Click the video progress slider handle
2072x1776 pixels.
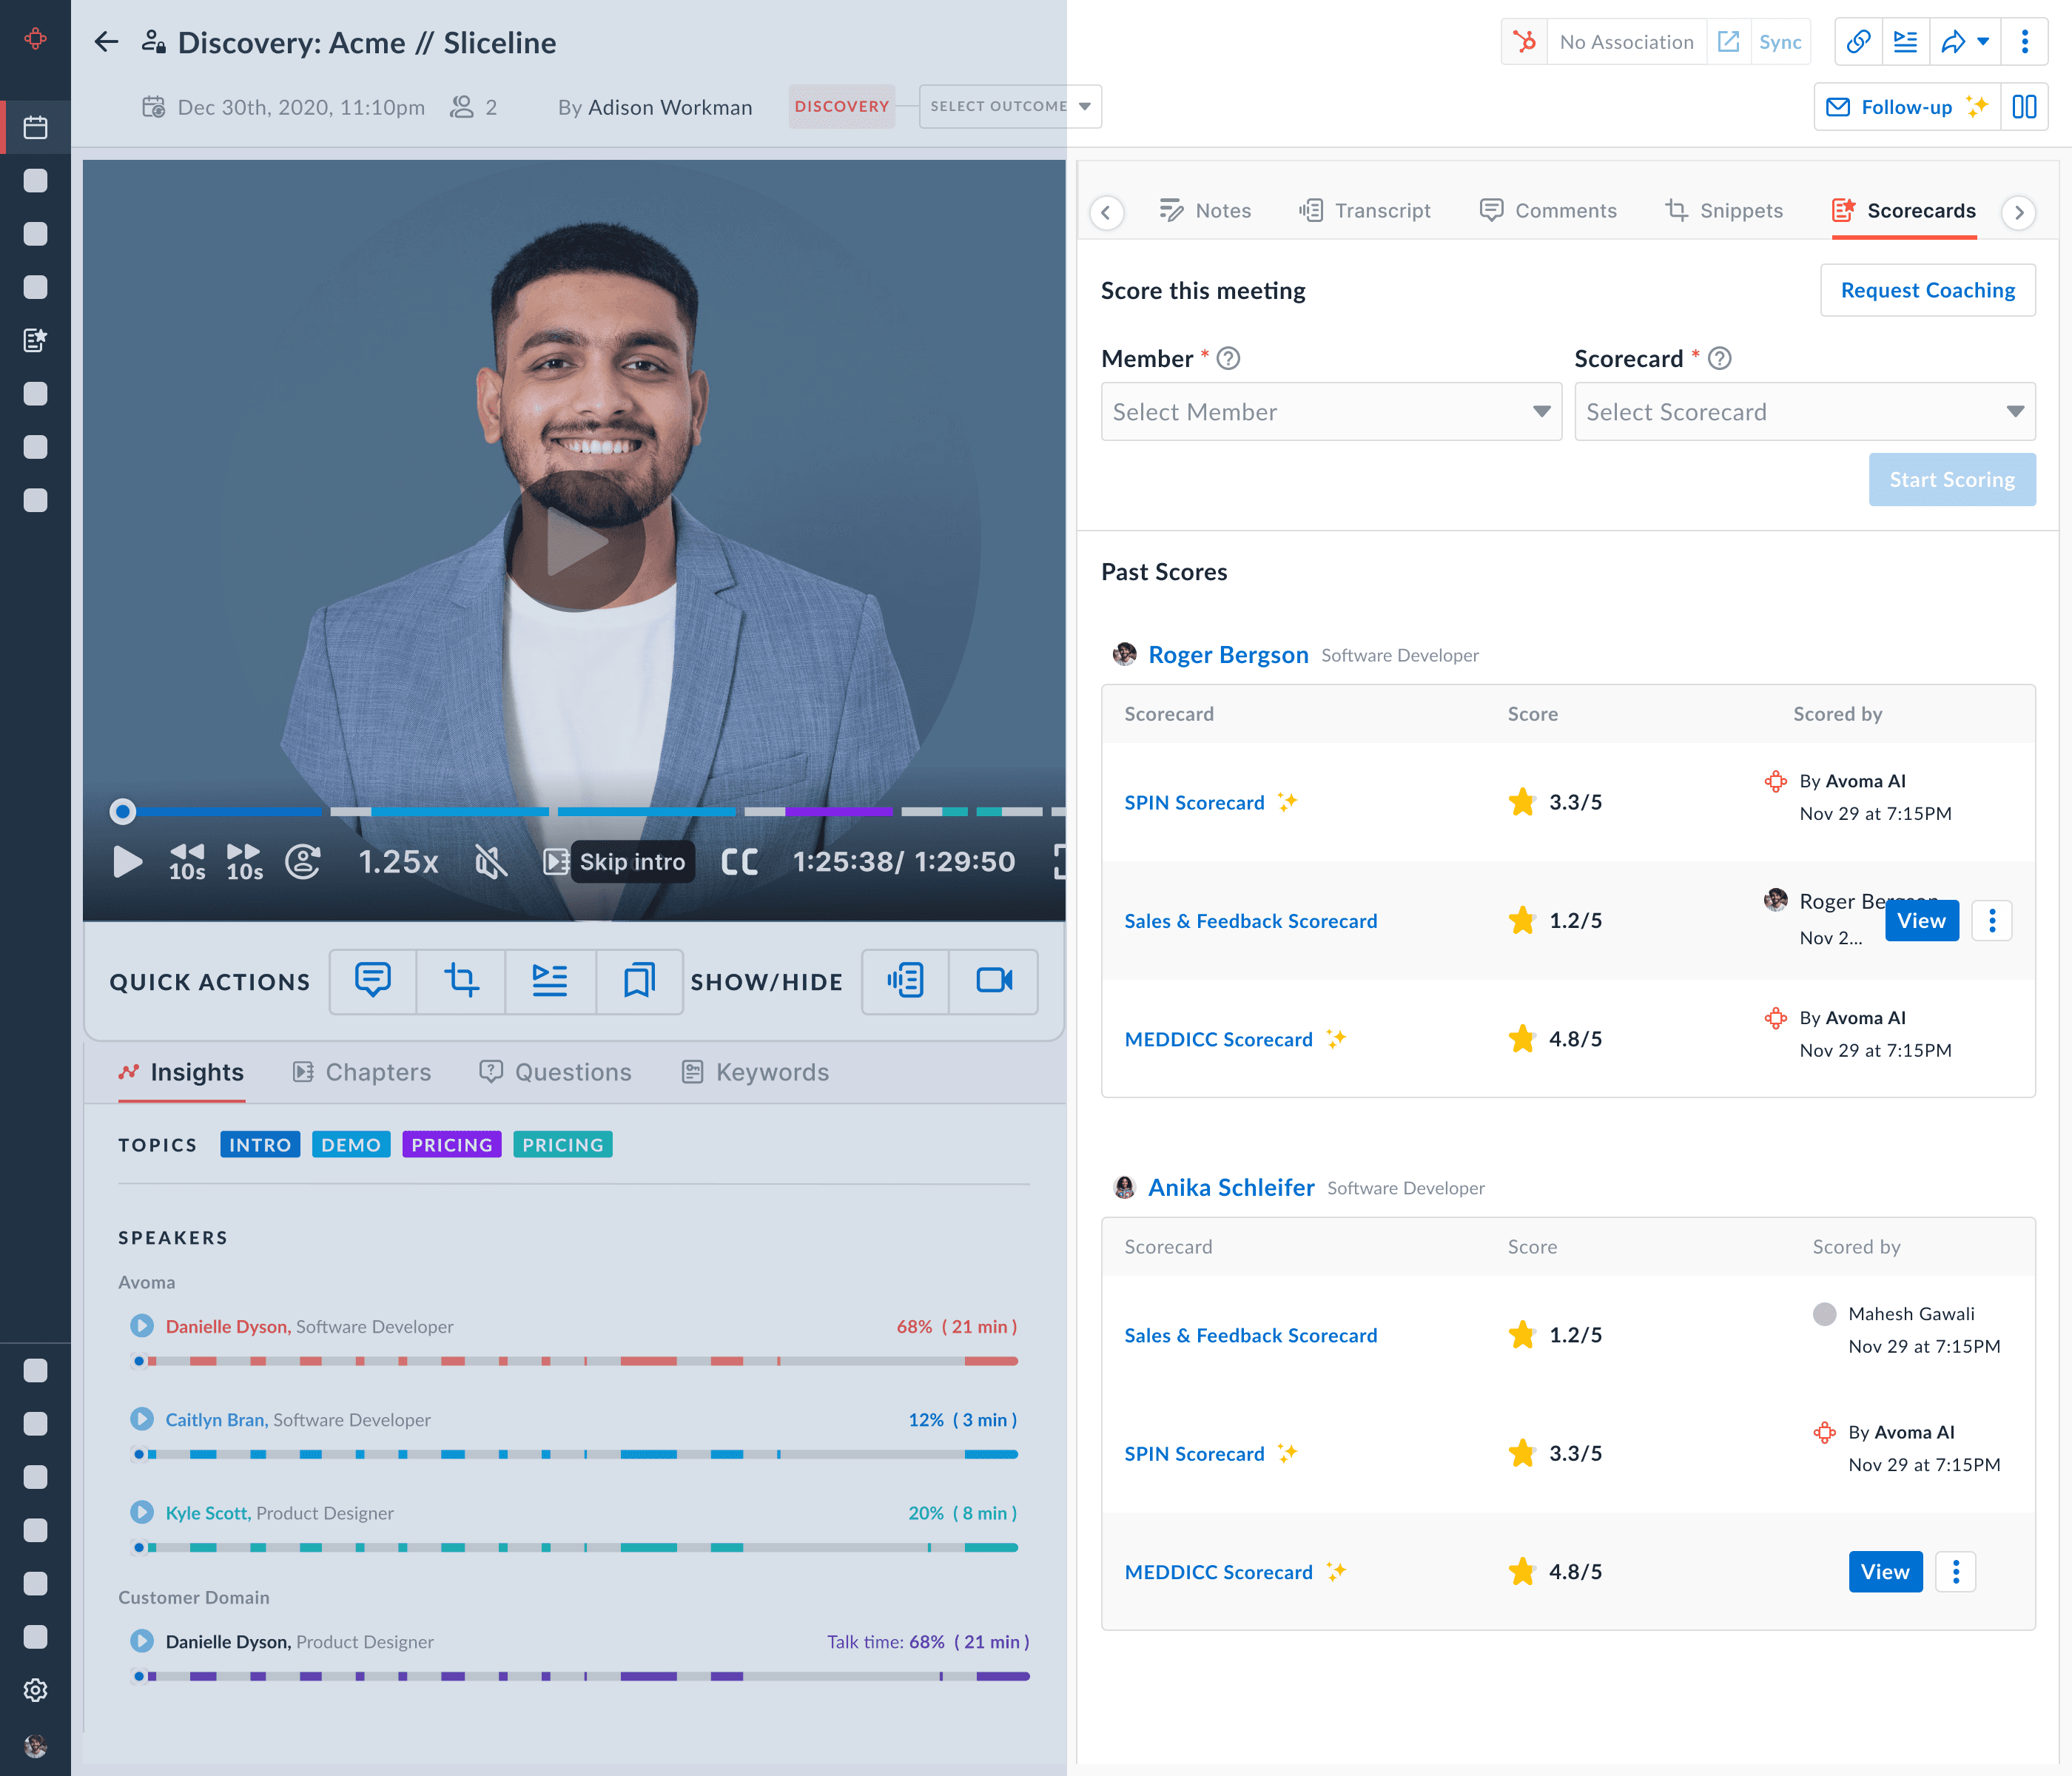pos(122,811)
